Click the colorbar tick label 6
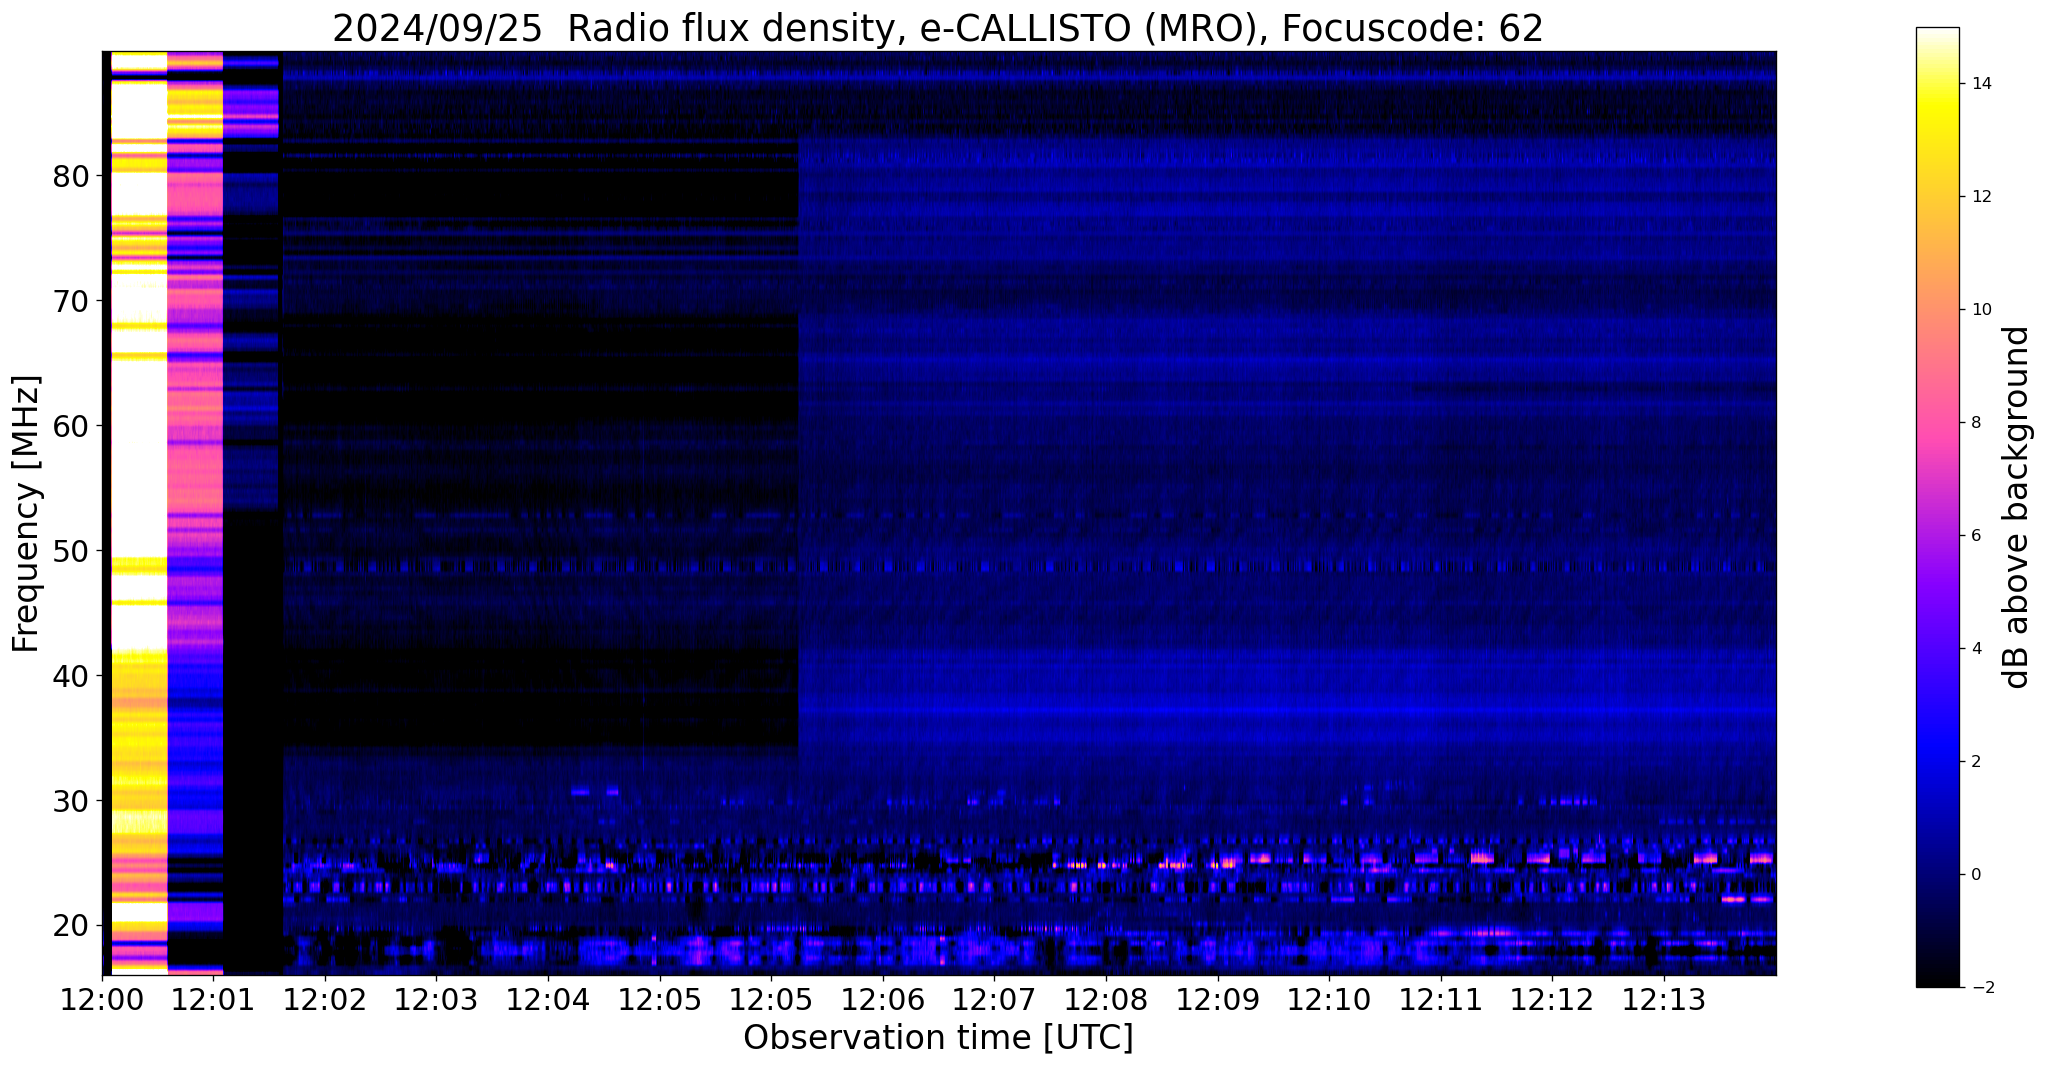The height and width of the screenshot is (1067, 2047). pyautogui.click(x=1976, y=536)
